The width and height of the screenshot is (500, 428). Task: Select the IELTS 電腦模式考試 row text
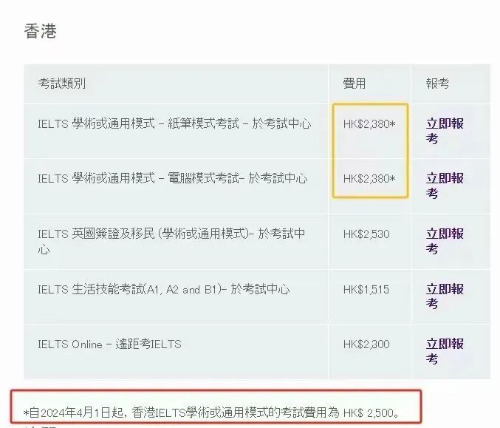click(172, 178)
